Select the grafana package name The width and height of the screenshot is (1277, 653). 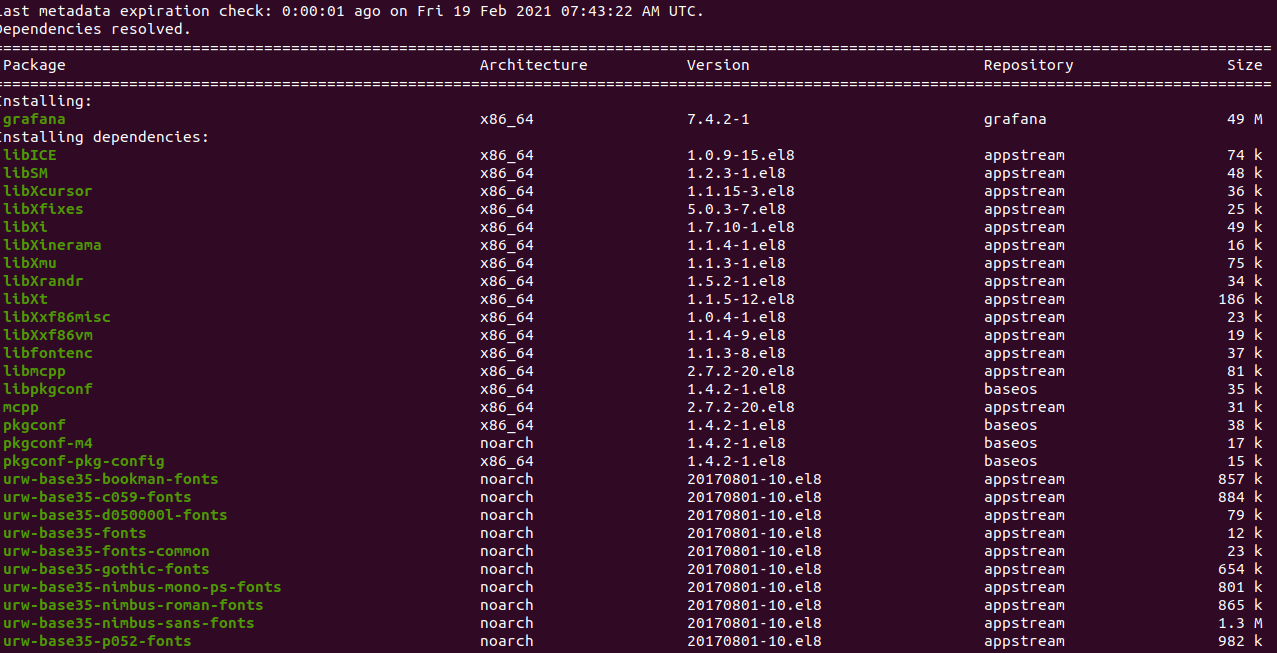tap(34, 119)
